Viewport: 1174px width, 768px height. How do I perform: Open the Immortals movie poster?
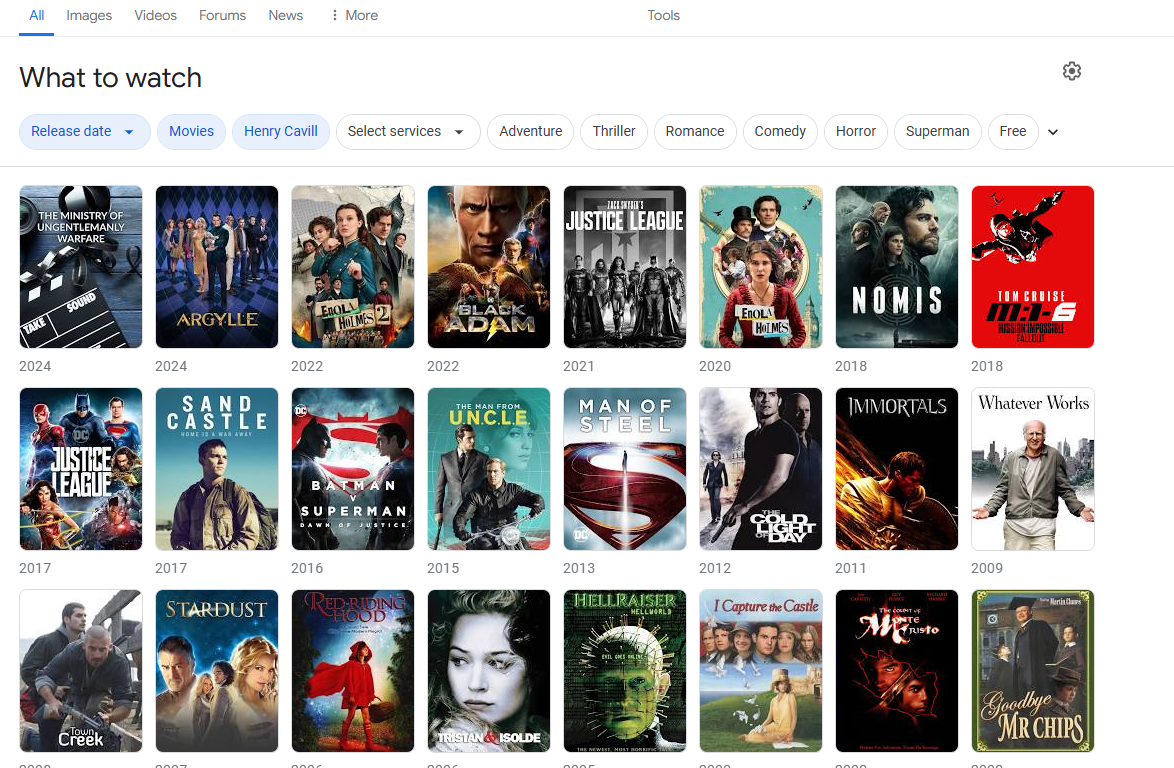click(x=897, y=469)
